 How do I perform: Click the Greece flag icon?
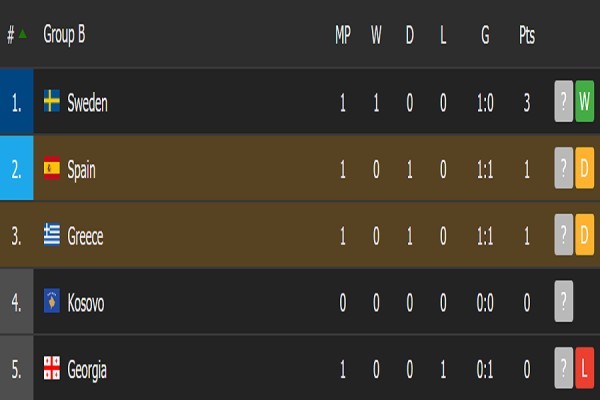pos(52,235)
